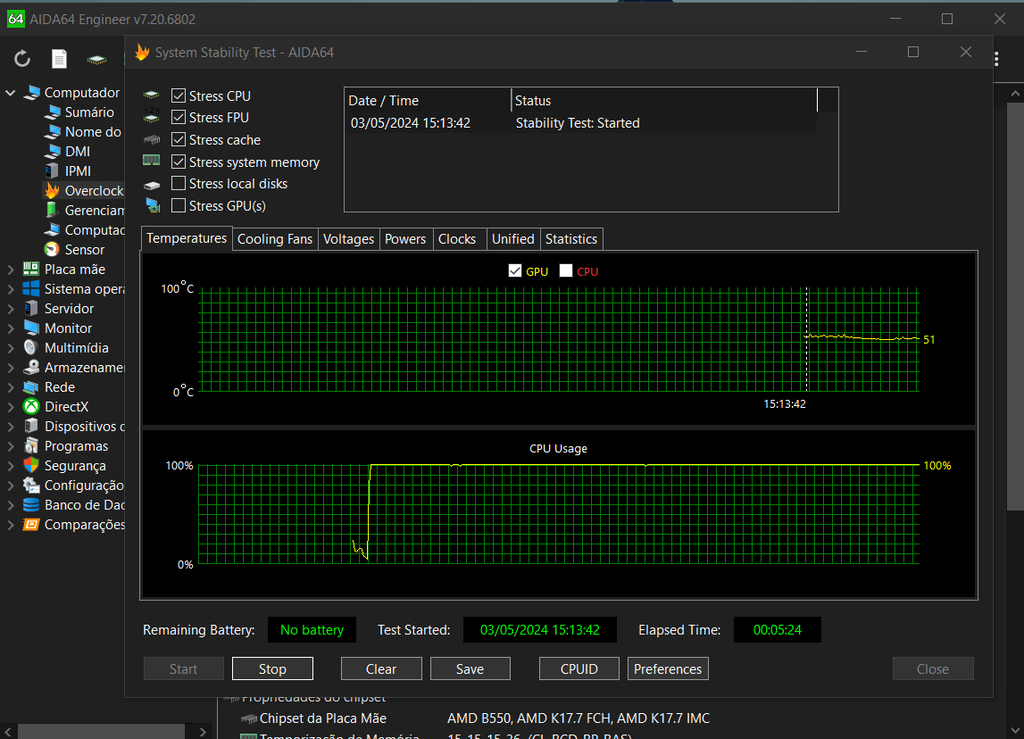Click the flame icon in System Stability Test title

coord(142,52)
